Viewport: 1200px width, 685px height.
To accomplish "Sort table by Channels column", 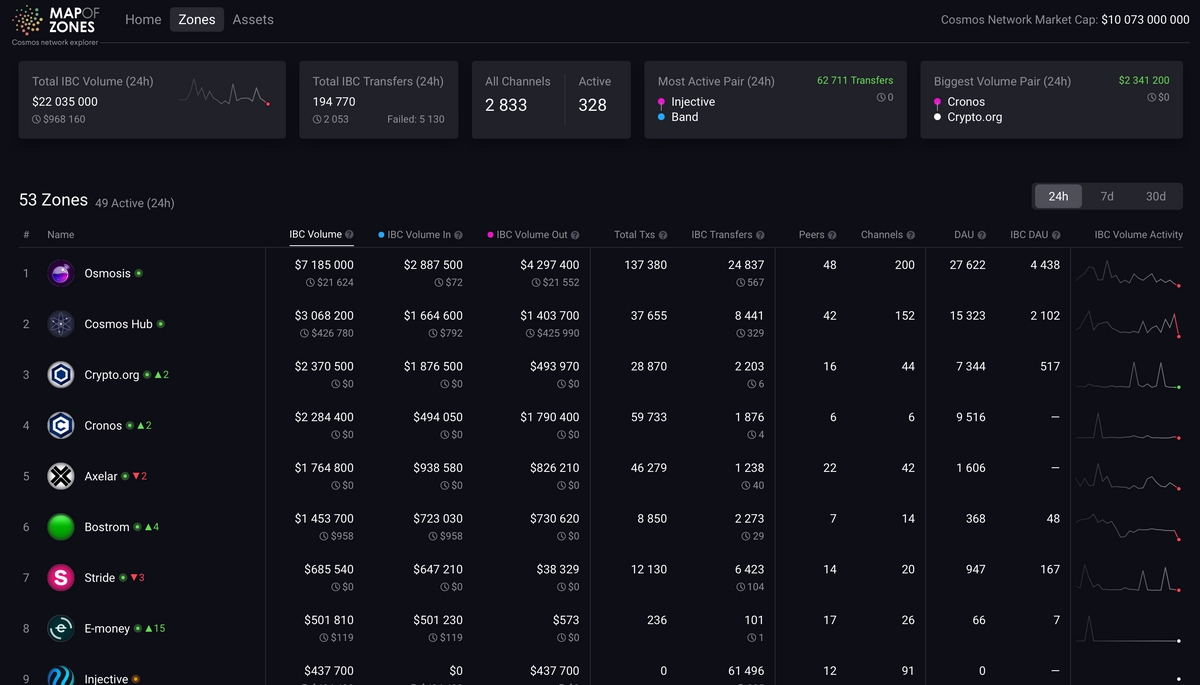I will (882, 235).
